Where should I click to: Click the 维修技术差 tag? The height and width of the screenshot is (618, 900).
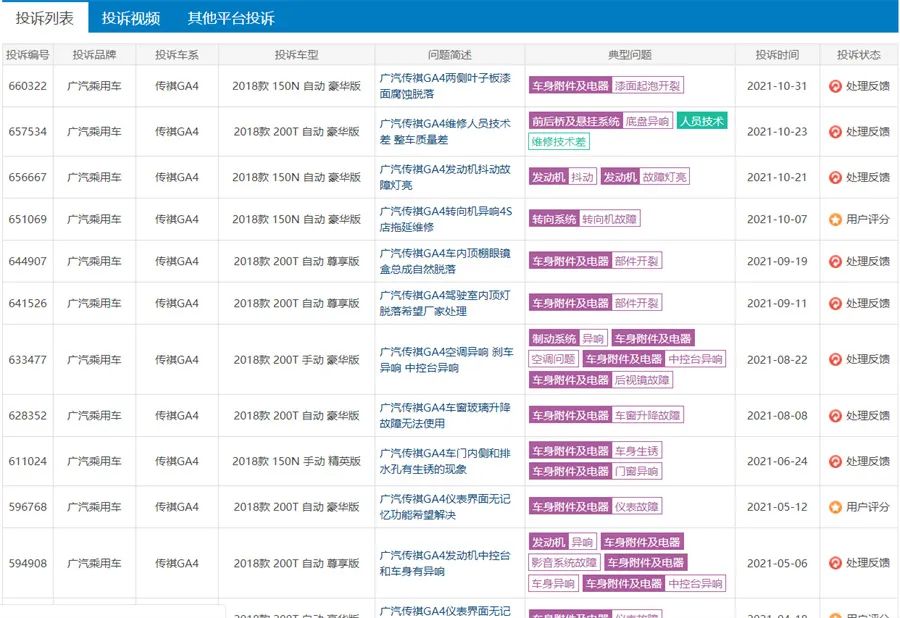click(558, 142)
